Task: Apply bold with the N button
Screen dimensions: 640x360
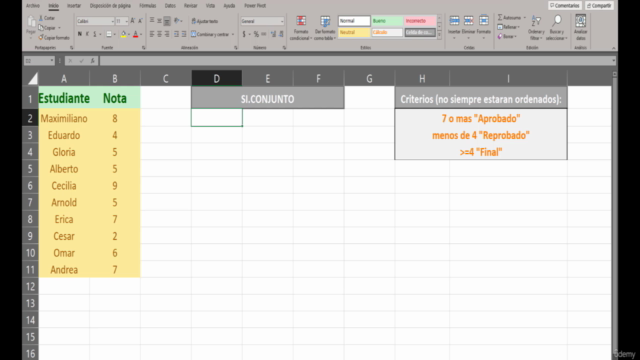Action: tap(80, 34)
